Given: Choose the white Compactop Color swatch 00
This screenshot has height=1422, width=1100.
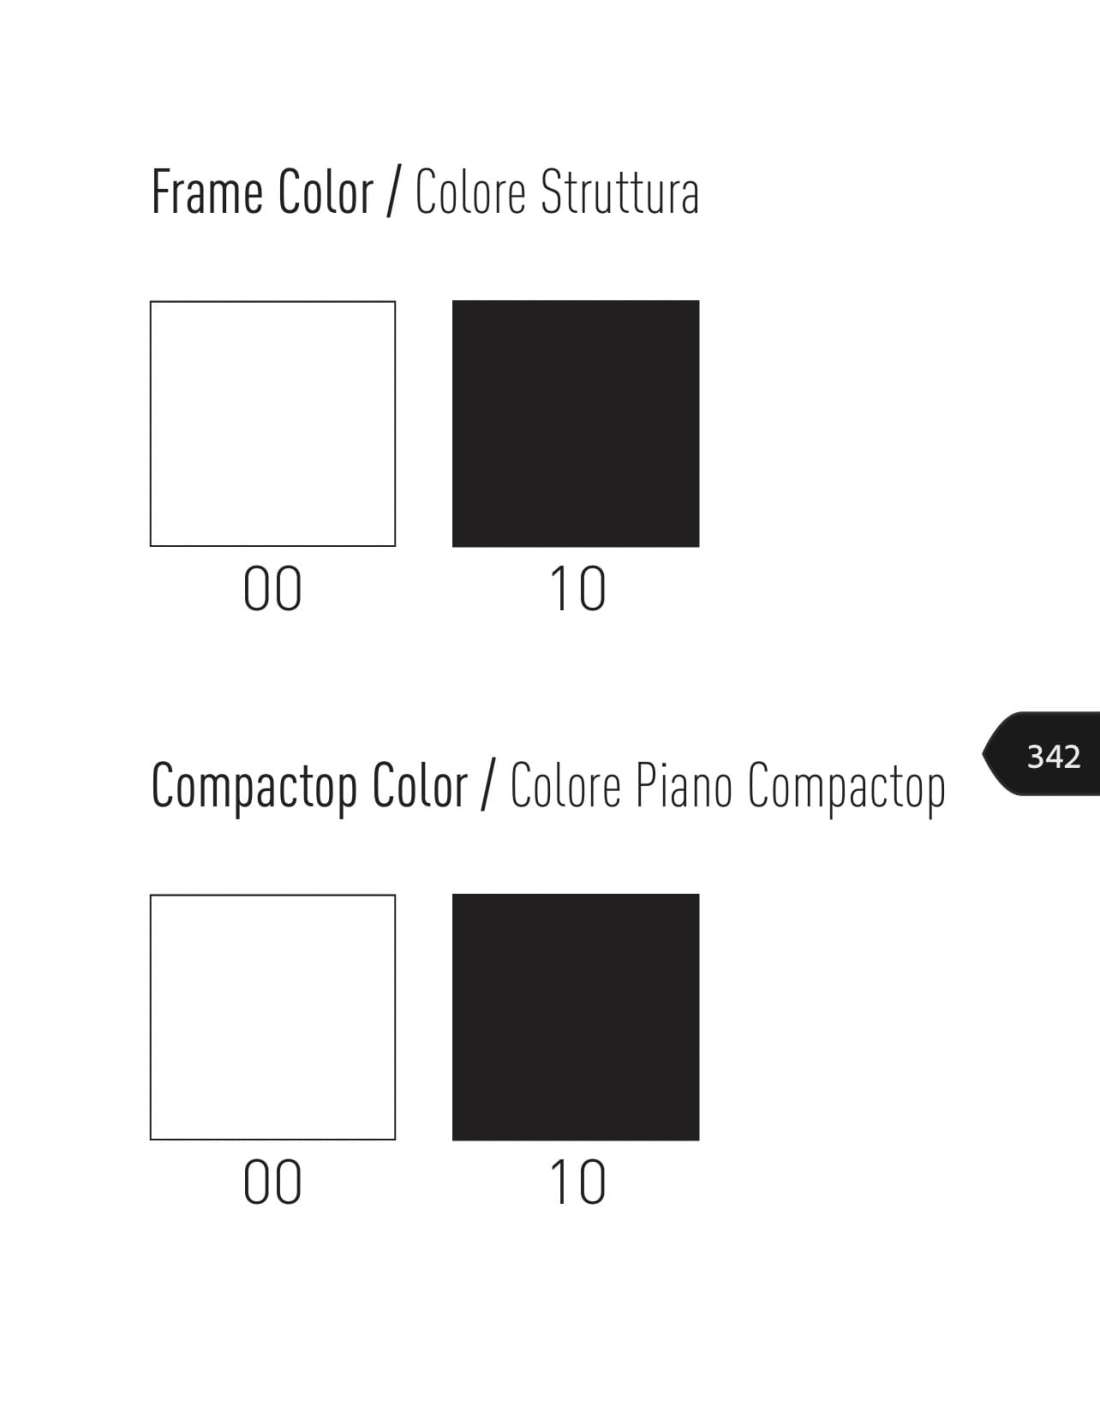Looking at the screenshot, I should coord(273,1017).
